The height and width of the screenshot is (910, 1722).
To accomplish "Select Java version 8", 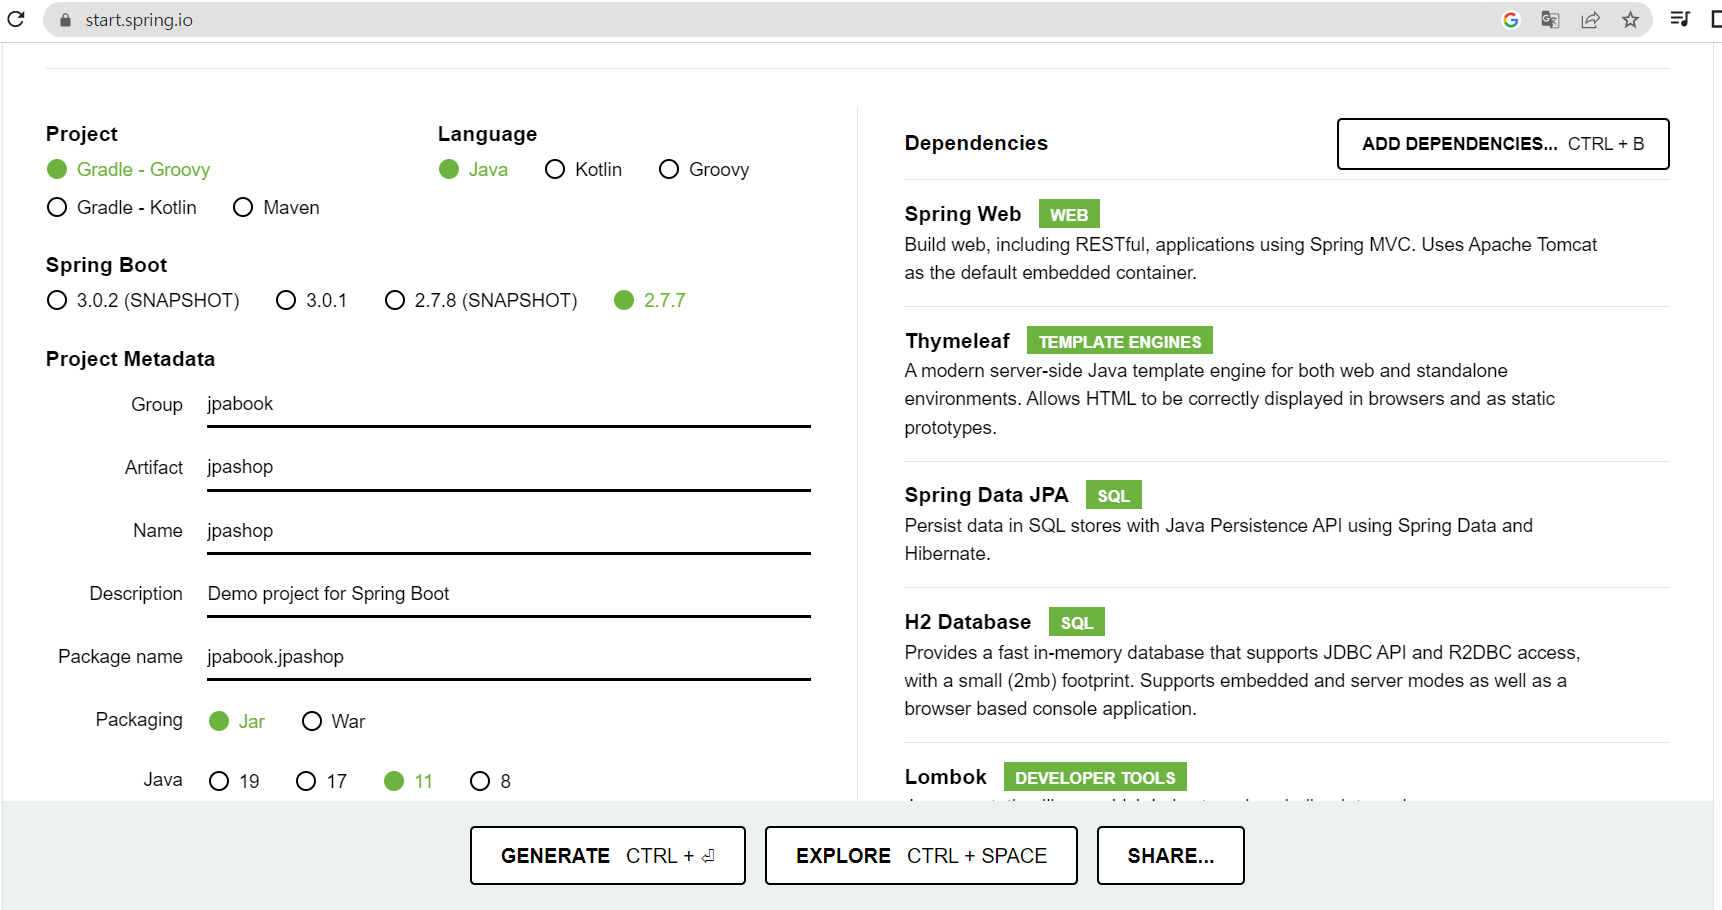I will (490, 781).
